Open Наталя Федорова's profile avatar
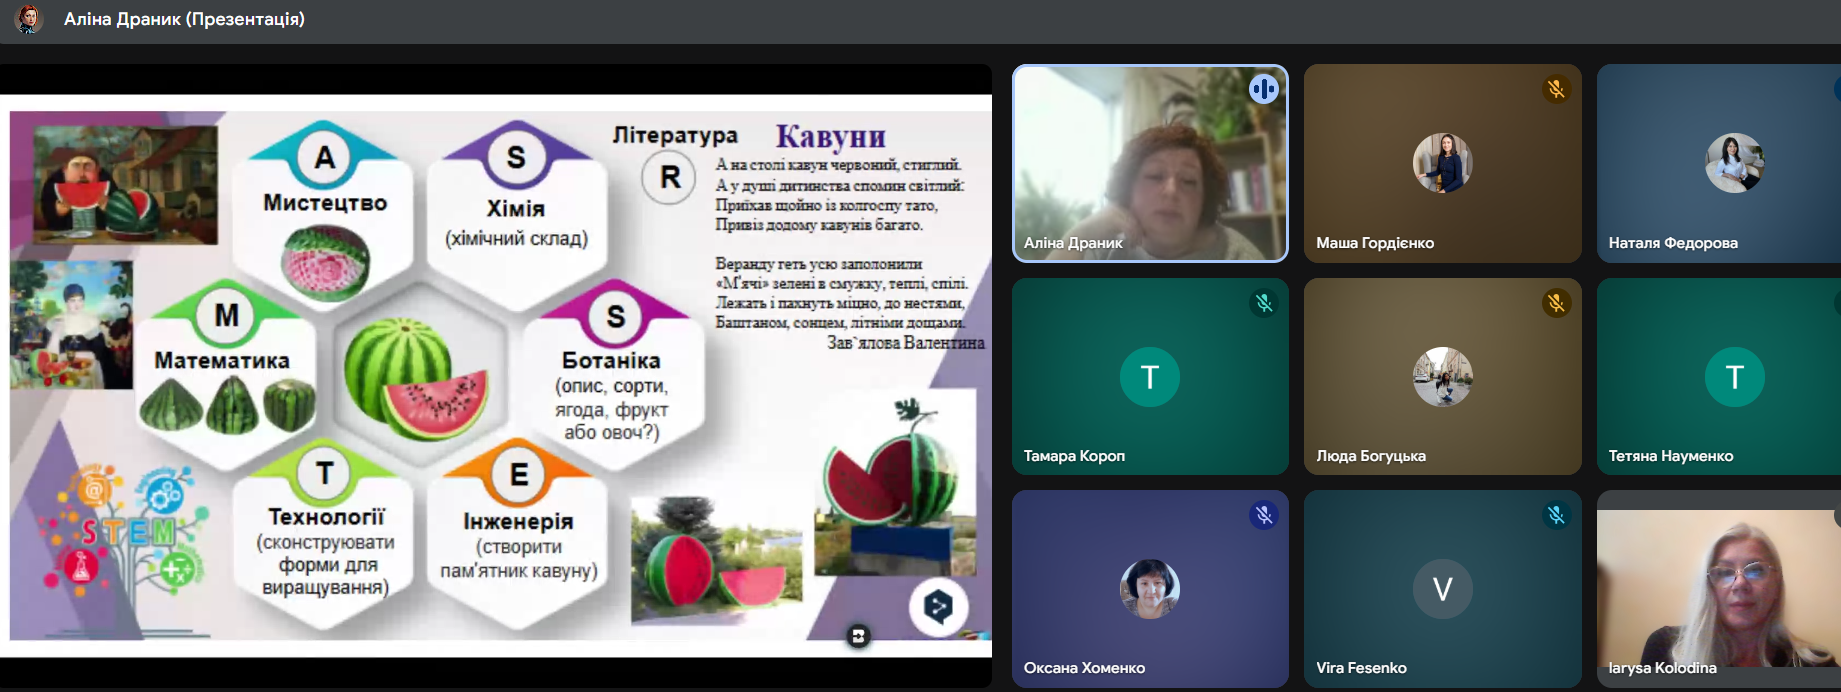The width and height of the screenshot is (1841, 692). pyautogui.click(x=1734, y=163)
